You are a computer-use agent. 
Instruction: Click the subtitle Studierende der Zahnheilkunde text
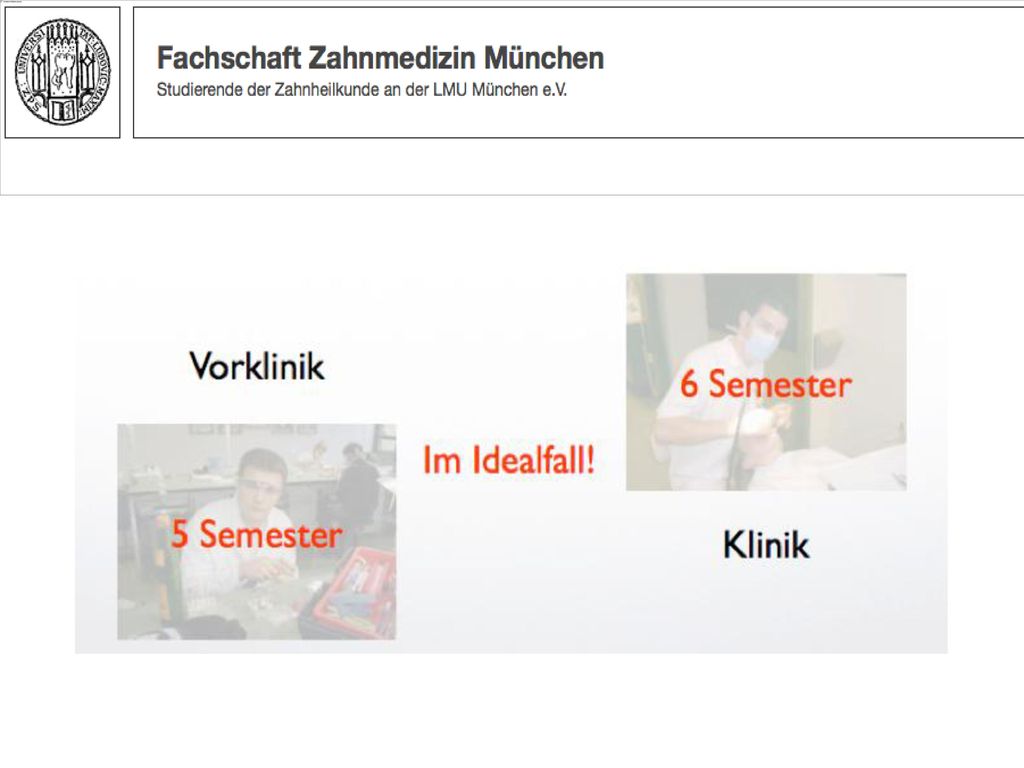coord(362,89)
